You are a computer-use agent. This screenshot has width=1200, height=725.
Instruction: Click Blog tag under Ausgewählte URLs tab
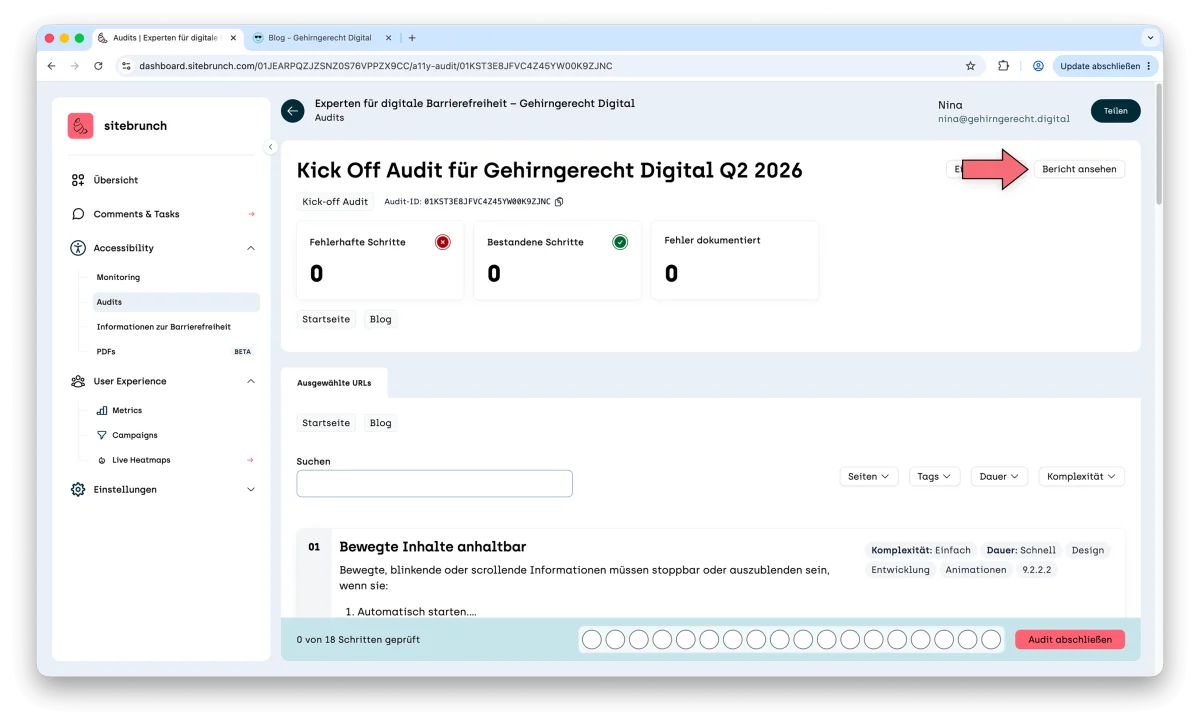(381, 423)
